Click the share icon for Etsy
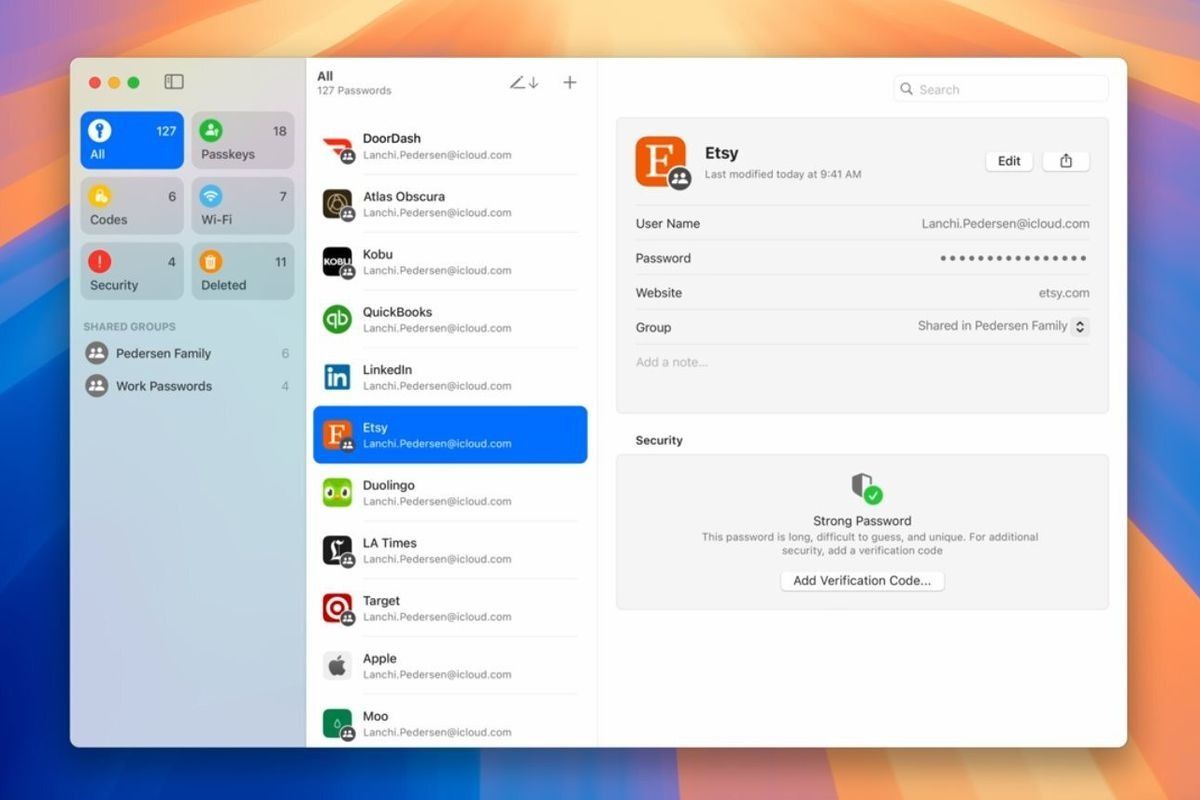The height and width of the screenshot is (800, 1200). (1066, 161)
